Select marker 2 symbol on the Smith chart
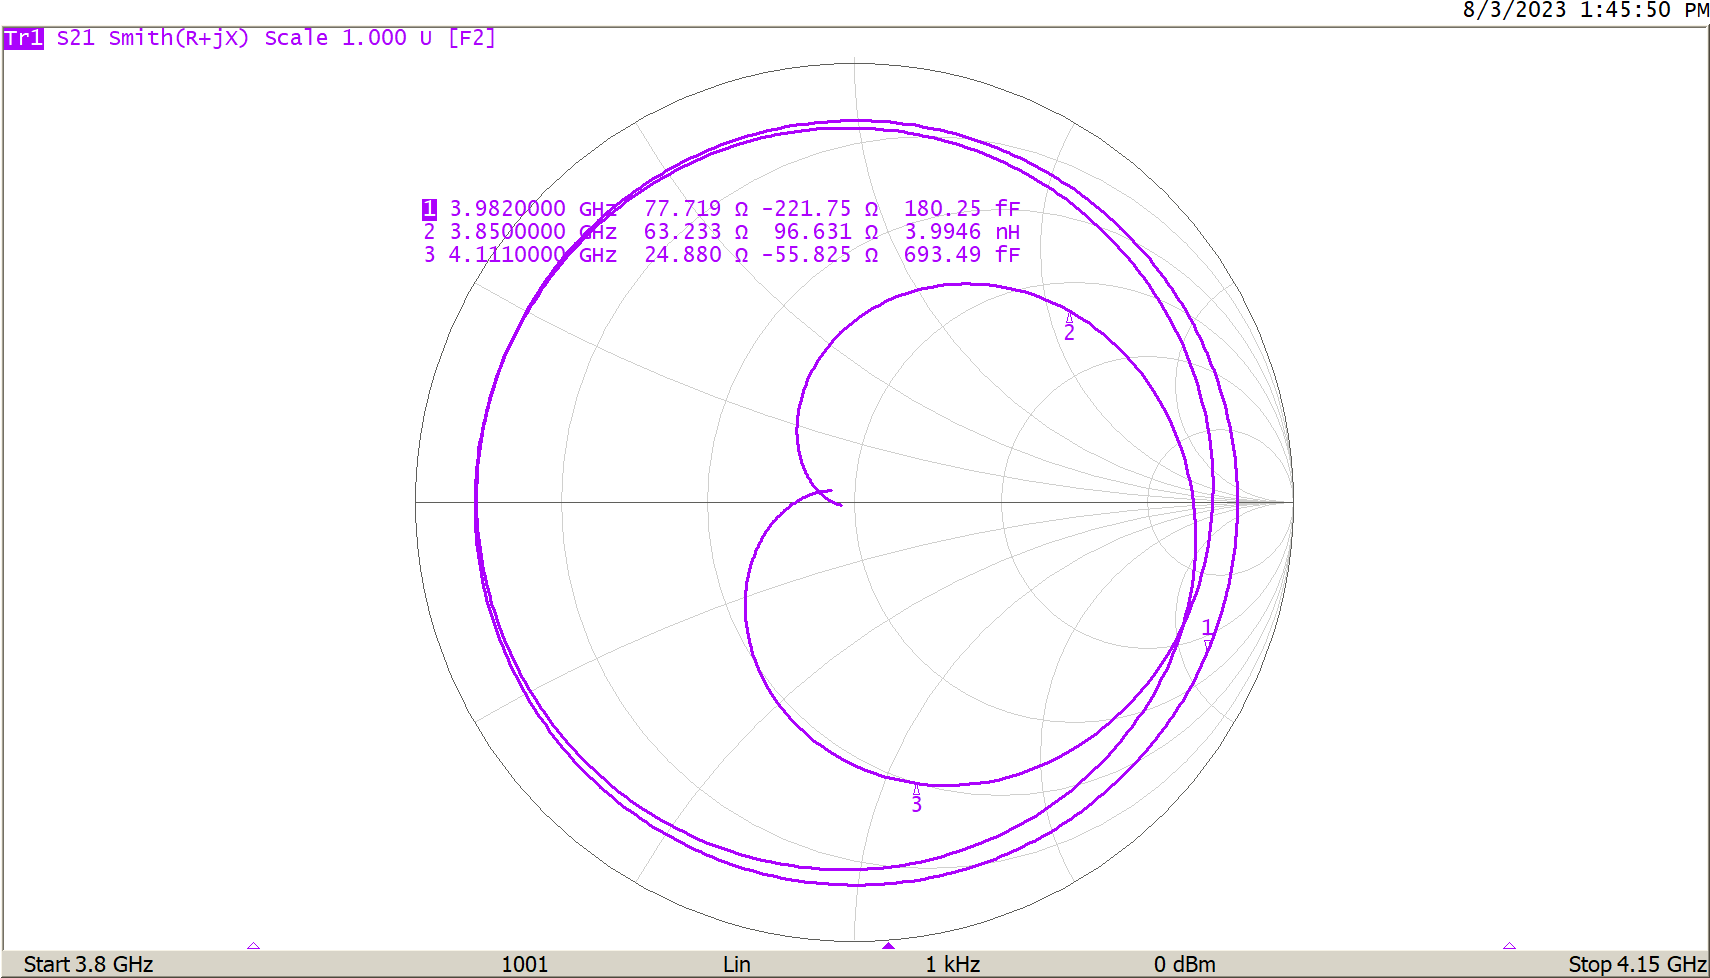The width and height of the screenshot is (1710, 978). click(1069, 327)
